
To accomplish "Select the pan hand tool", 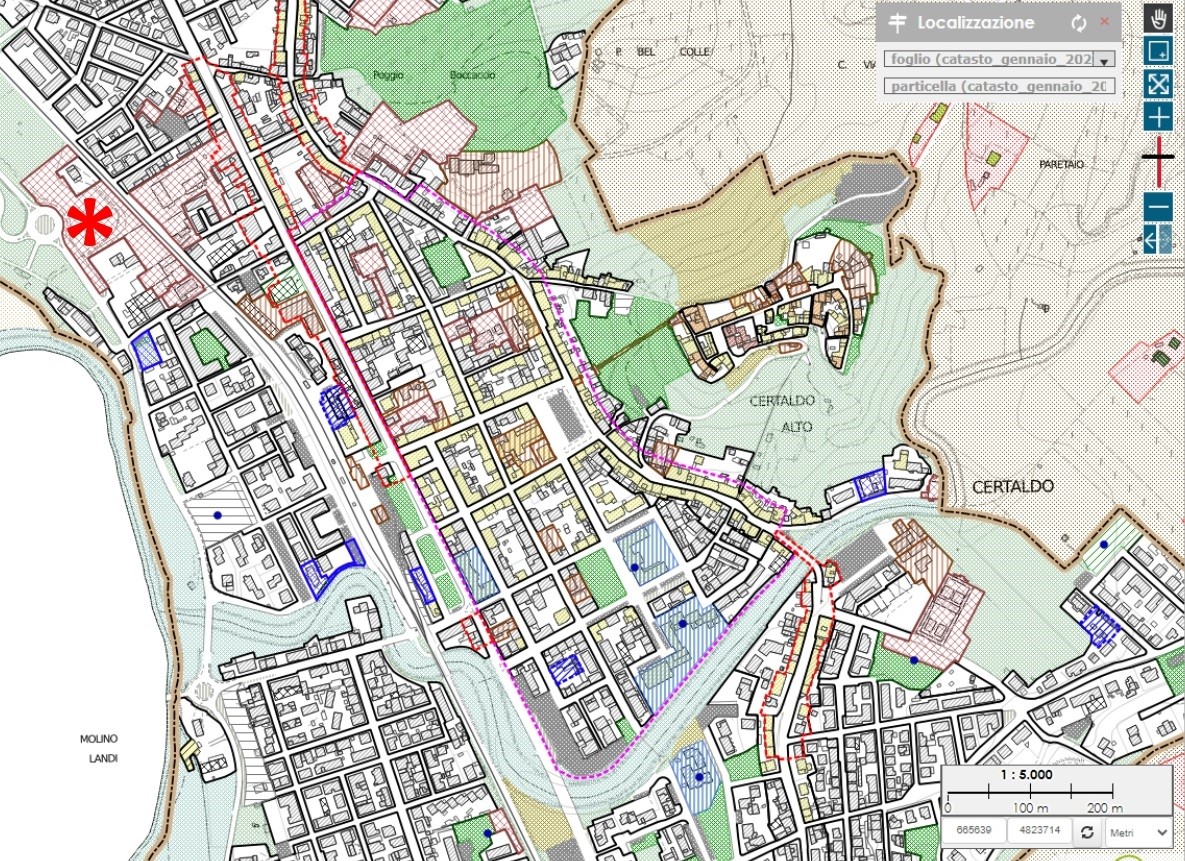I will [1158, 19].
